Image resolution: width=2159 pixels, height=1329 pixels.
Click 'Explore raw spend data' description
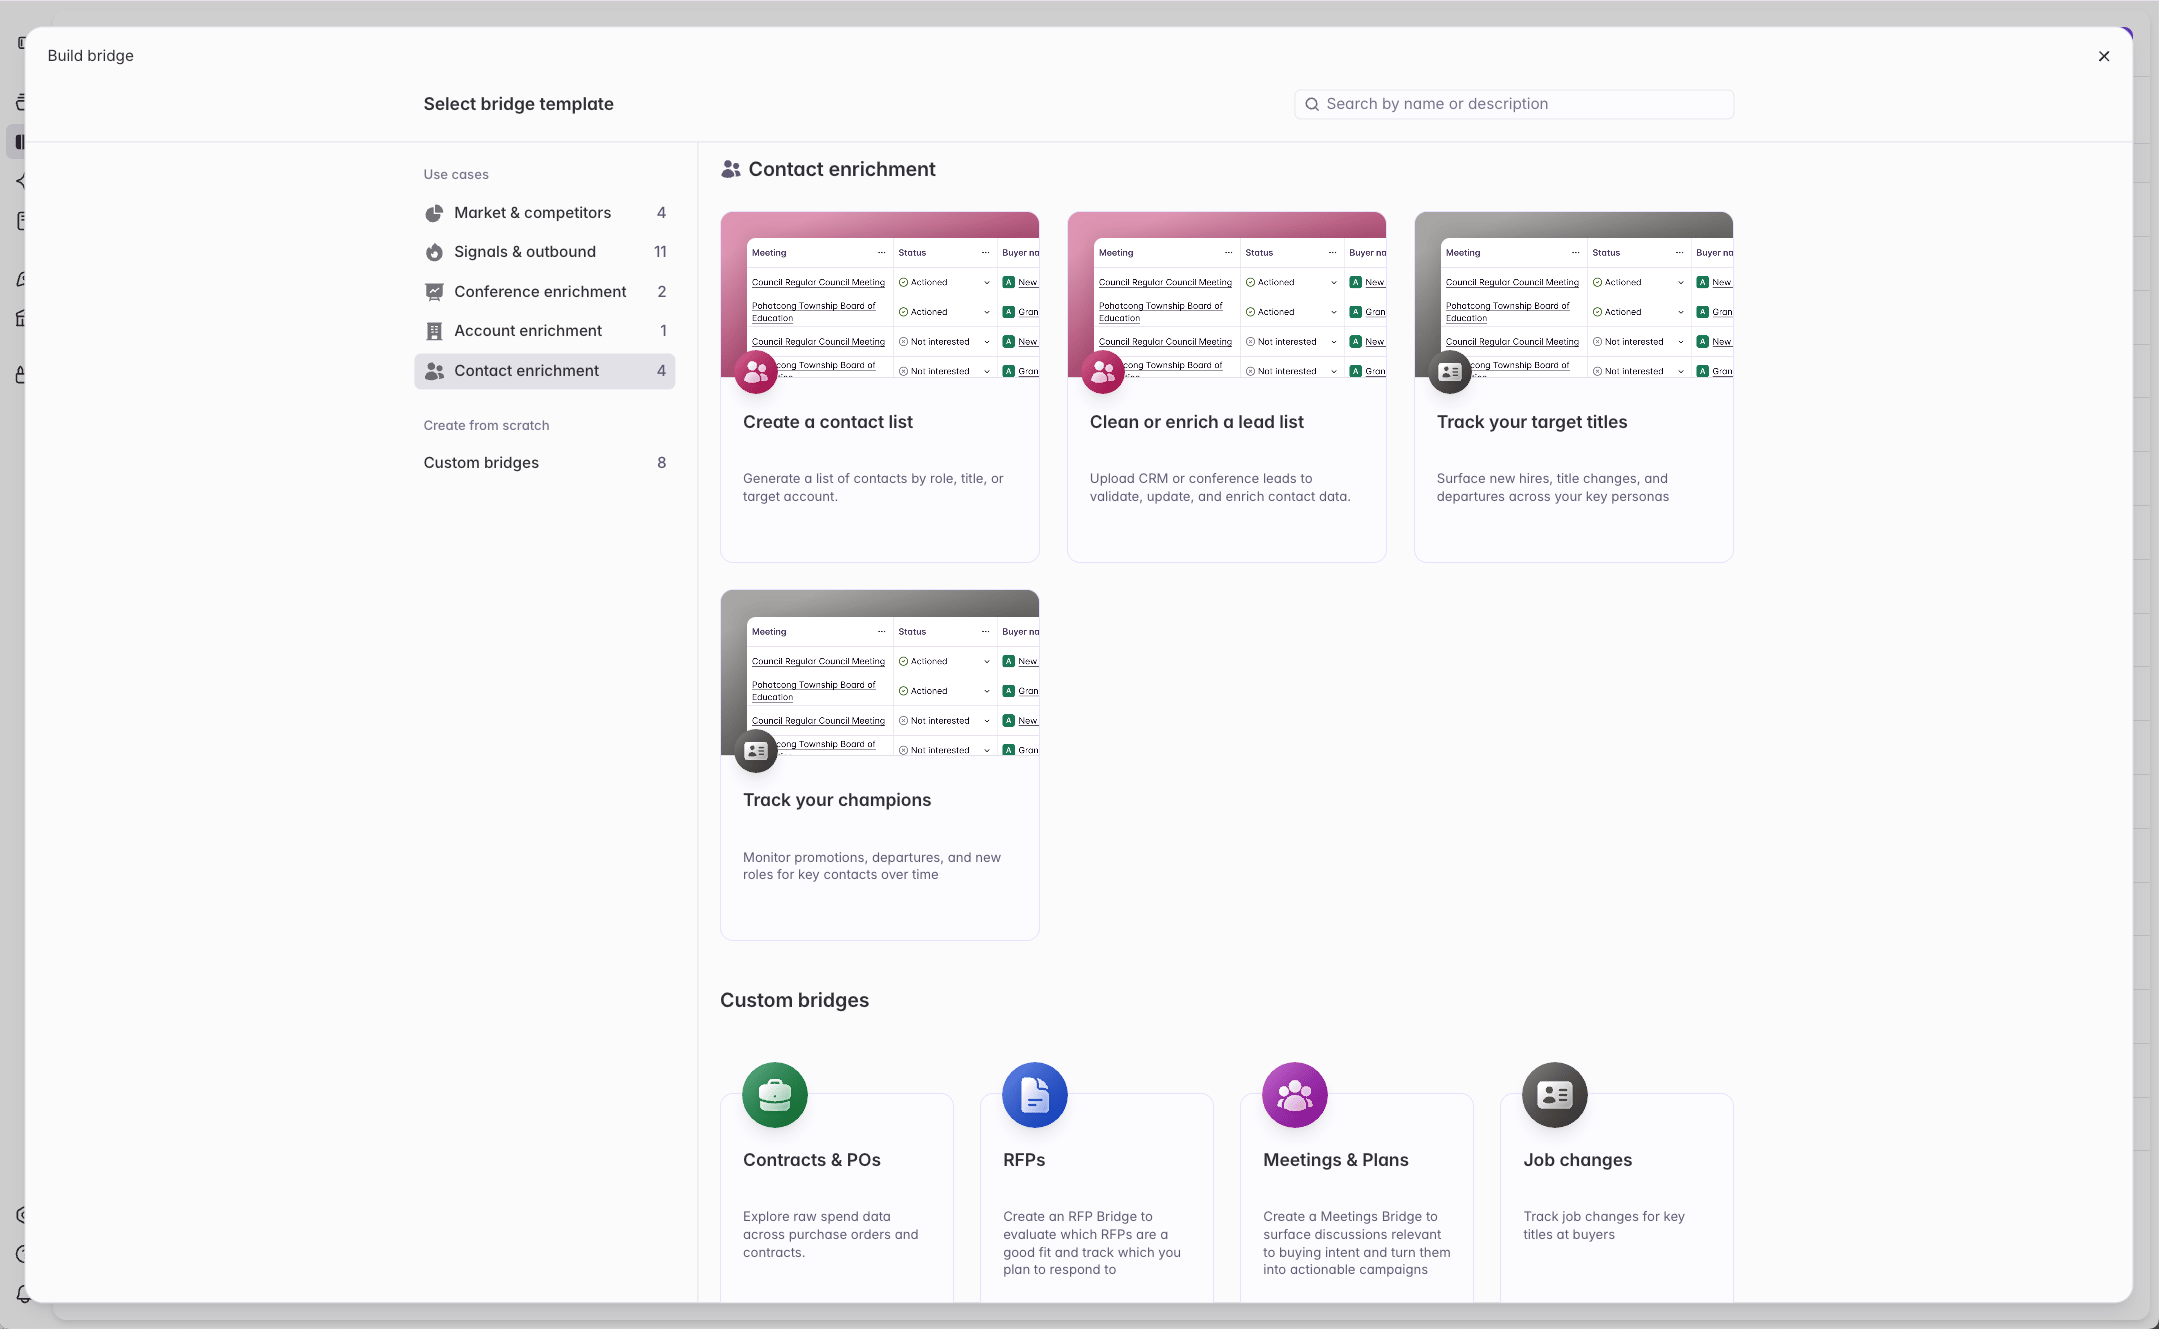click(x=831, y=1235)
